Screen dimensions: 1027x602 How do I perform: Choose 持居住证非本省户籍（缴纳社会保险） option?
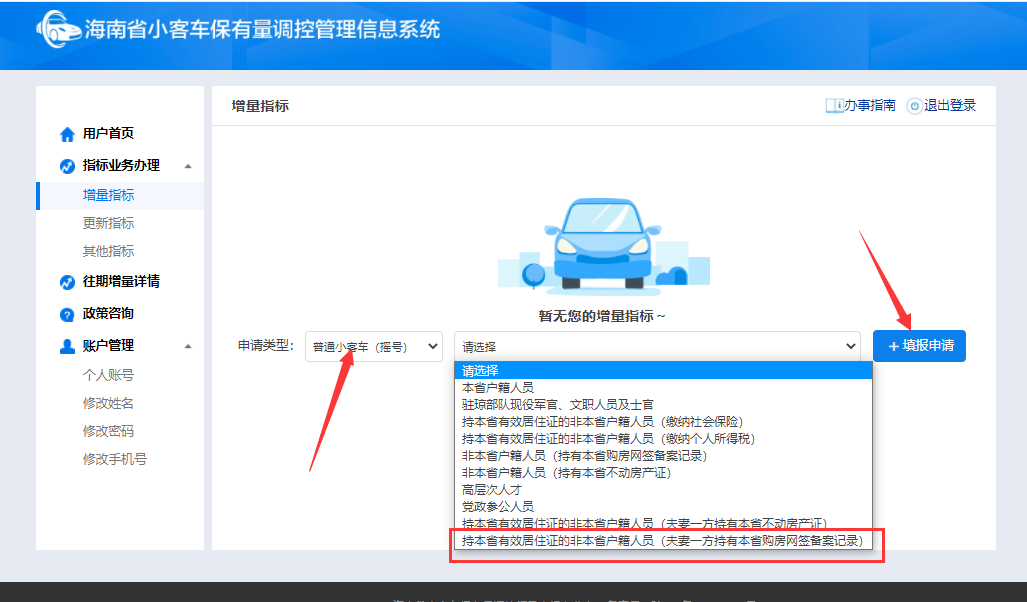coord(663,422)
